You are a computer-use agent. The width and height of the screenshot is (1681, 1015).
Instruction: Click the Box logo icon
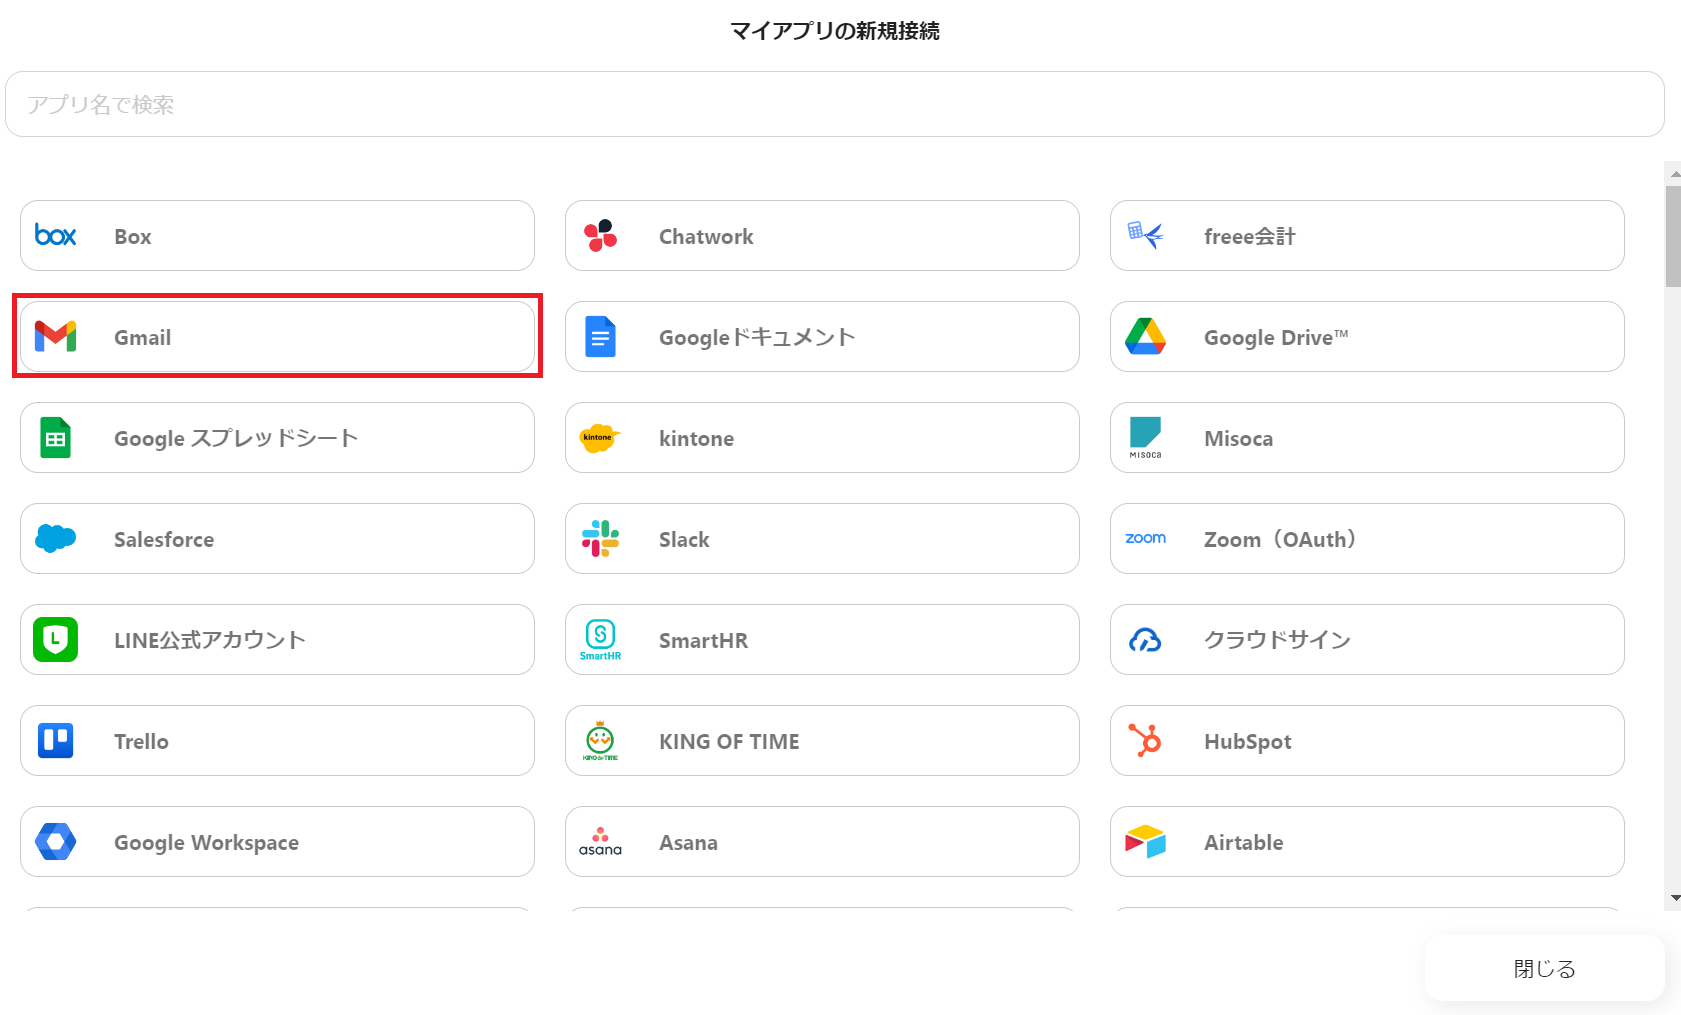coord(55,235)
